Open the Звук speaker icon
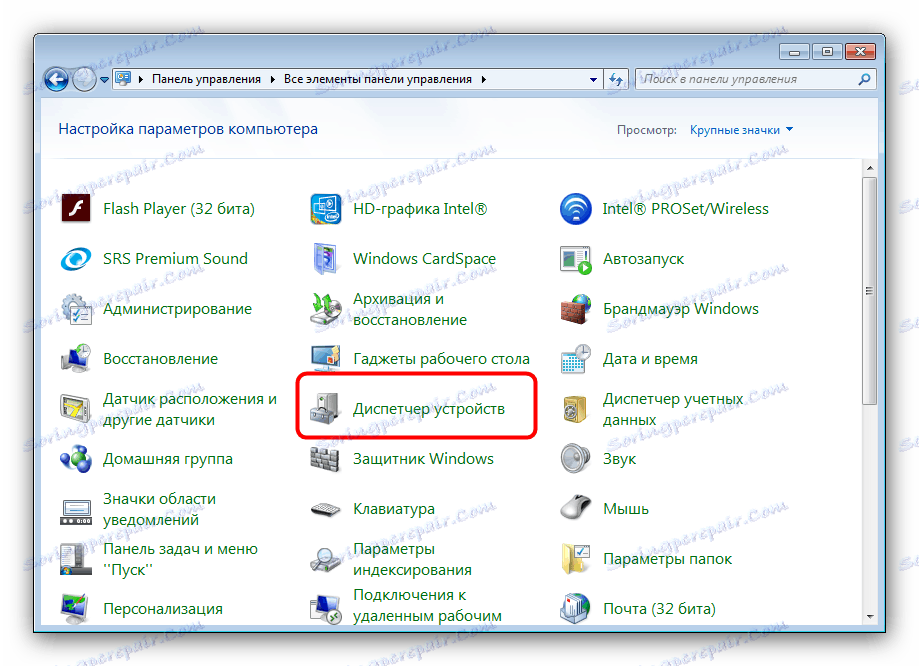 click(x=576, y=459)
